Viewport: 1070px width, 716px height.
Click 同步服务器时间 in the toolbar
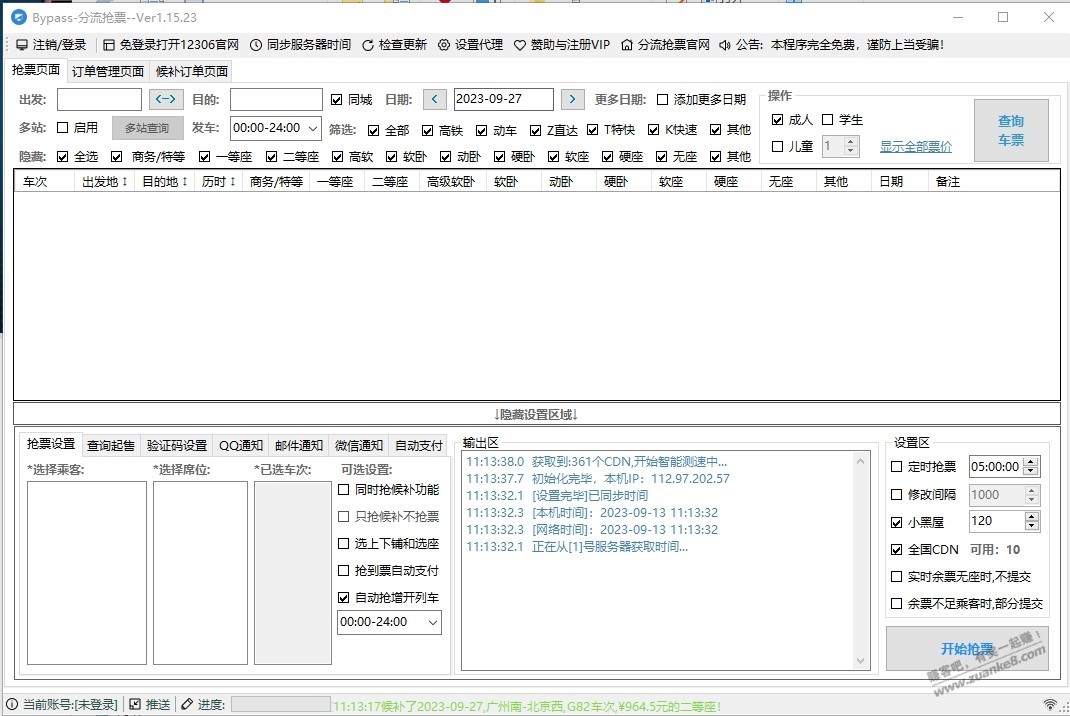[308, 45]
